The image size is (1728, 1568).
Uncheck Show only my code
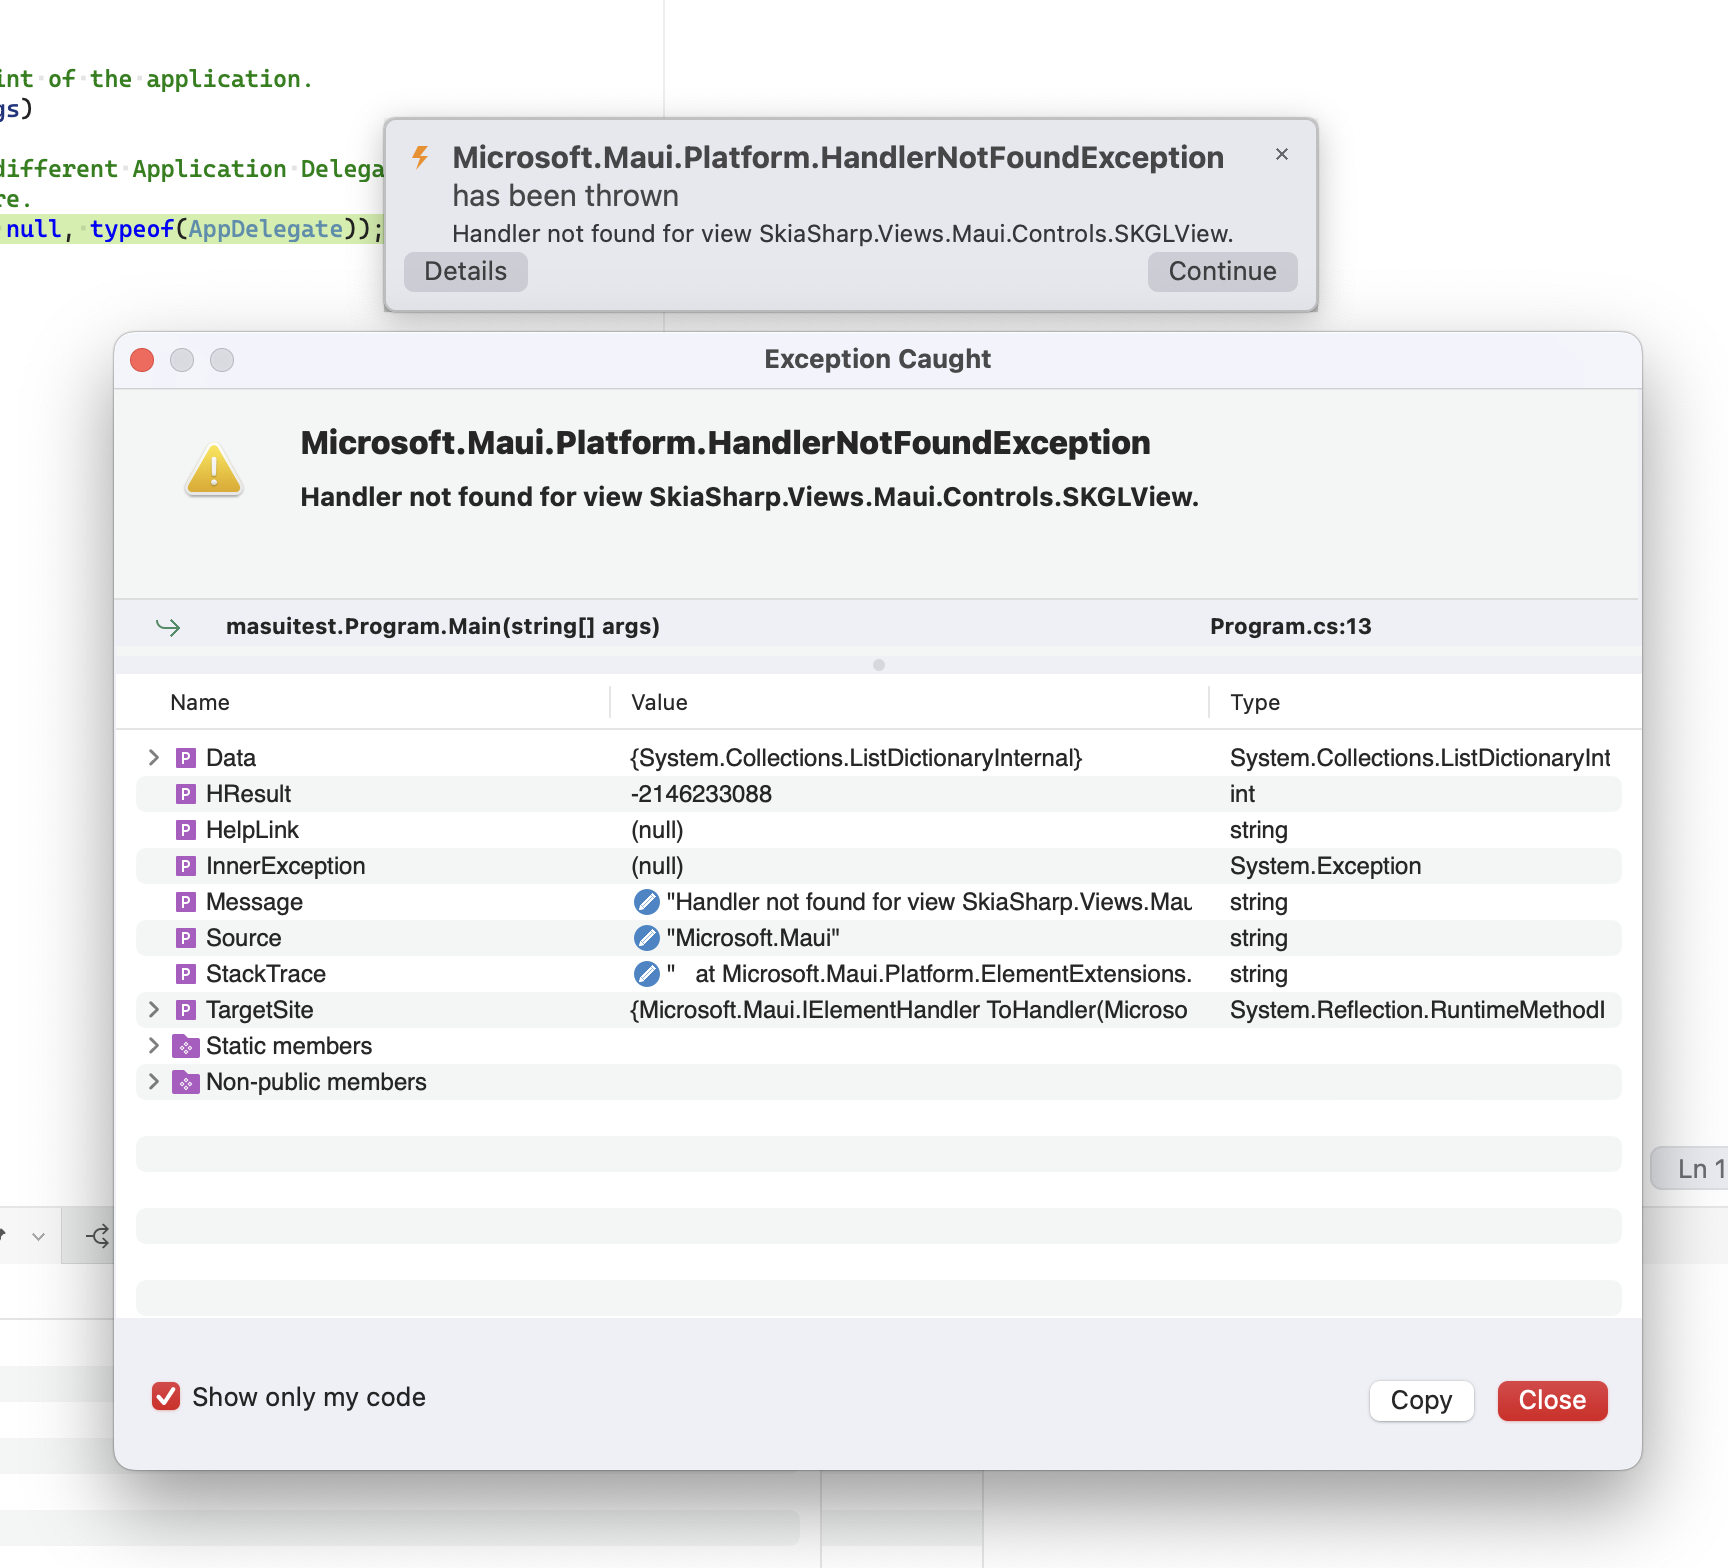(x=167, y=1396)
